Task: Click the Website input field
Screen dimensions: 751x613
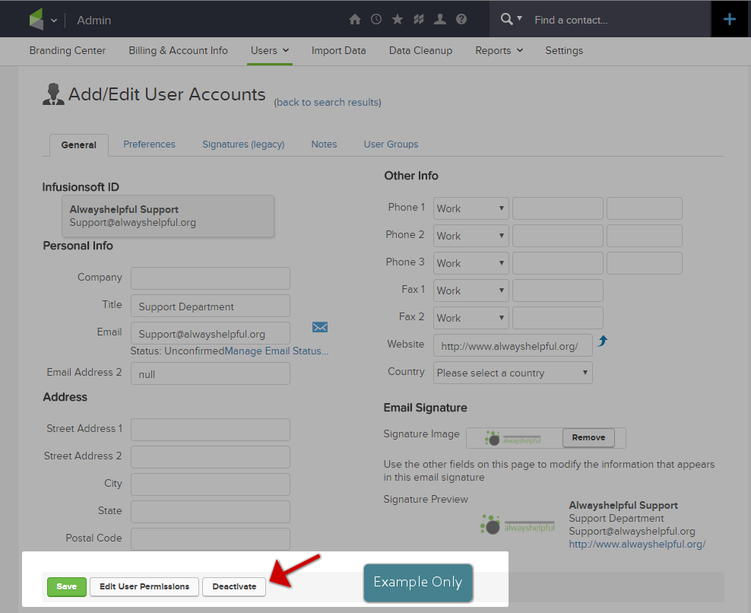Action: (512, 345)
